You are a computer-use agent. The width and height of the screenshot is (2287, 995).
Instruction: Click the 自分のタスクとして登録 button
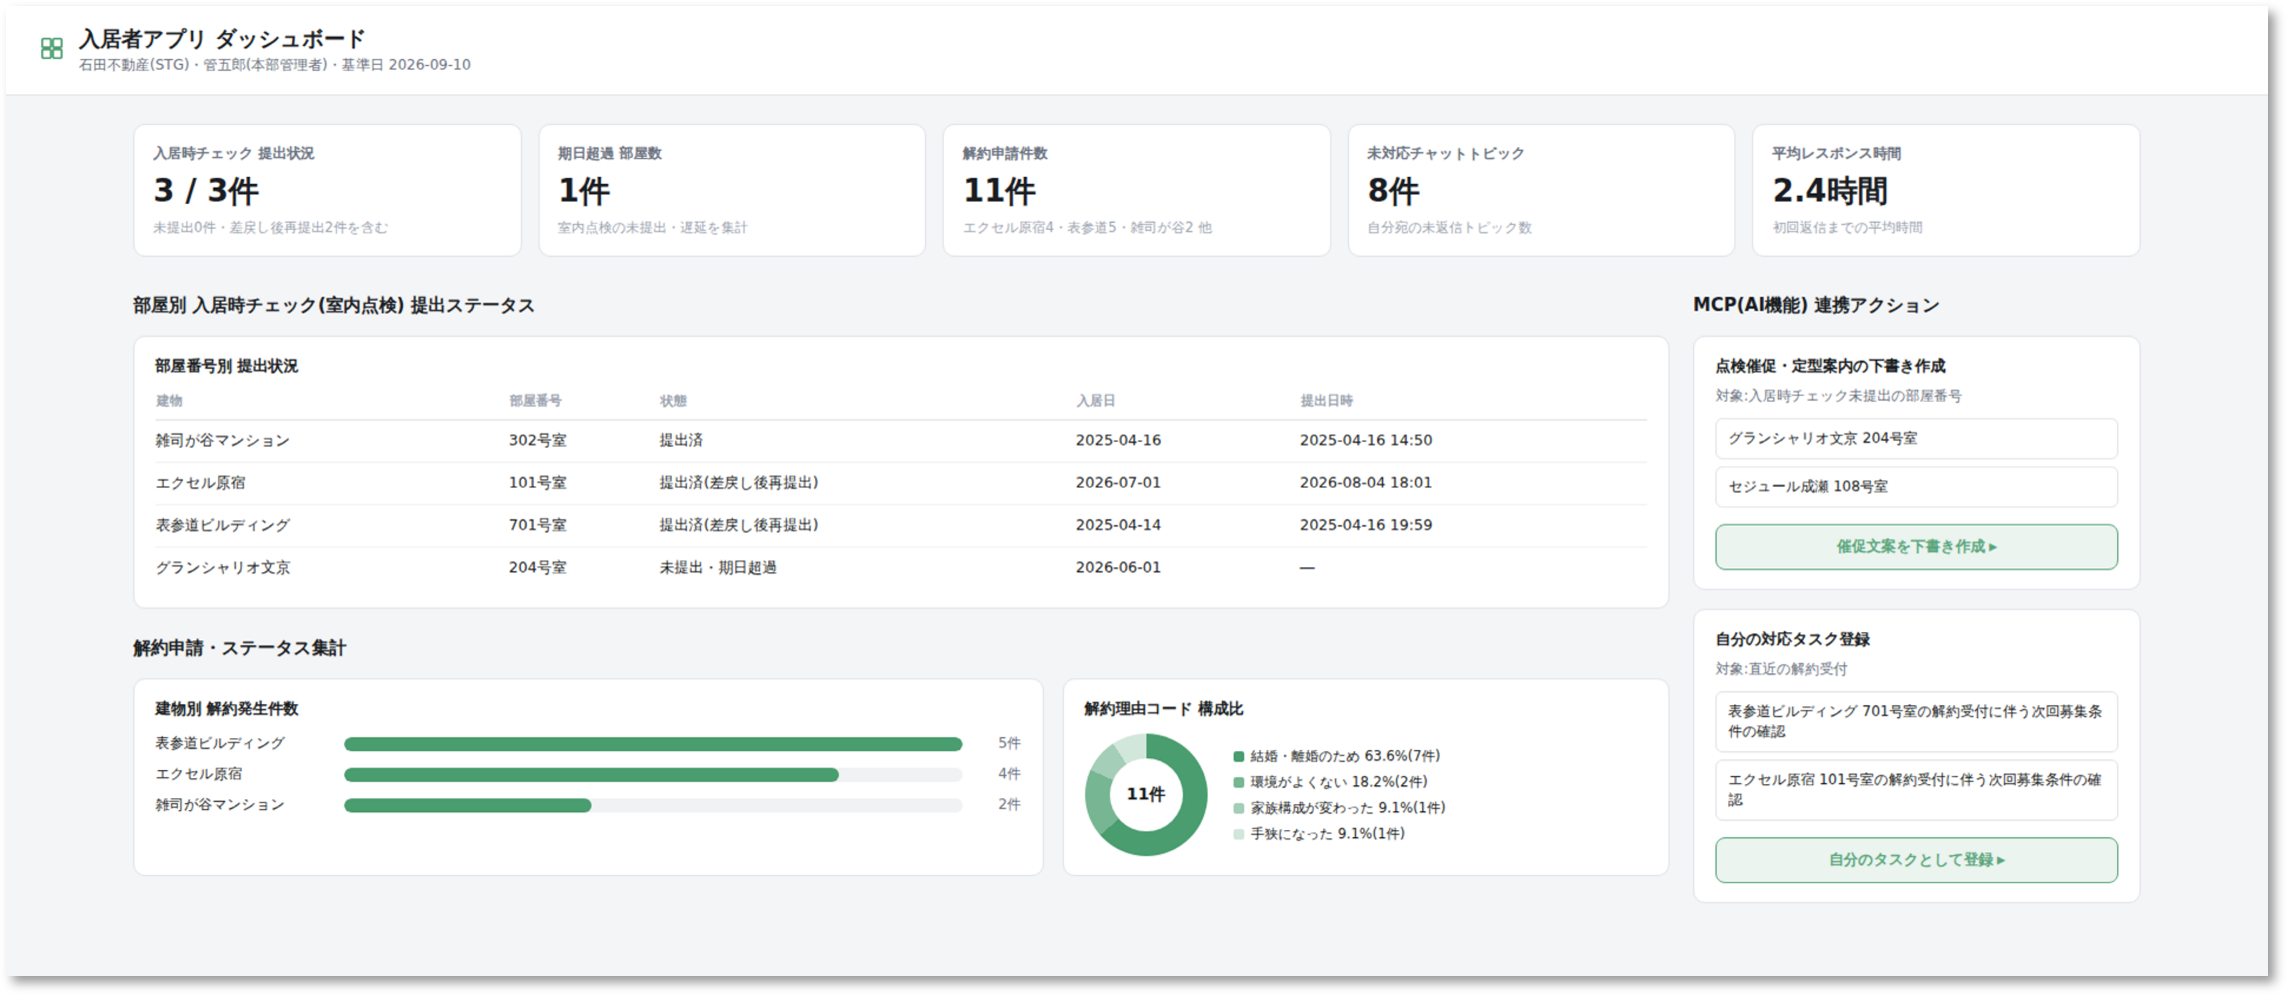[x=1915, y=860]
